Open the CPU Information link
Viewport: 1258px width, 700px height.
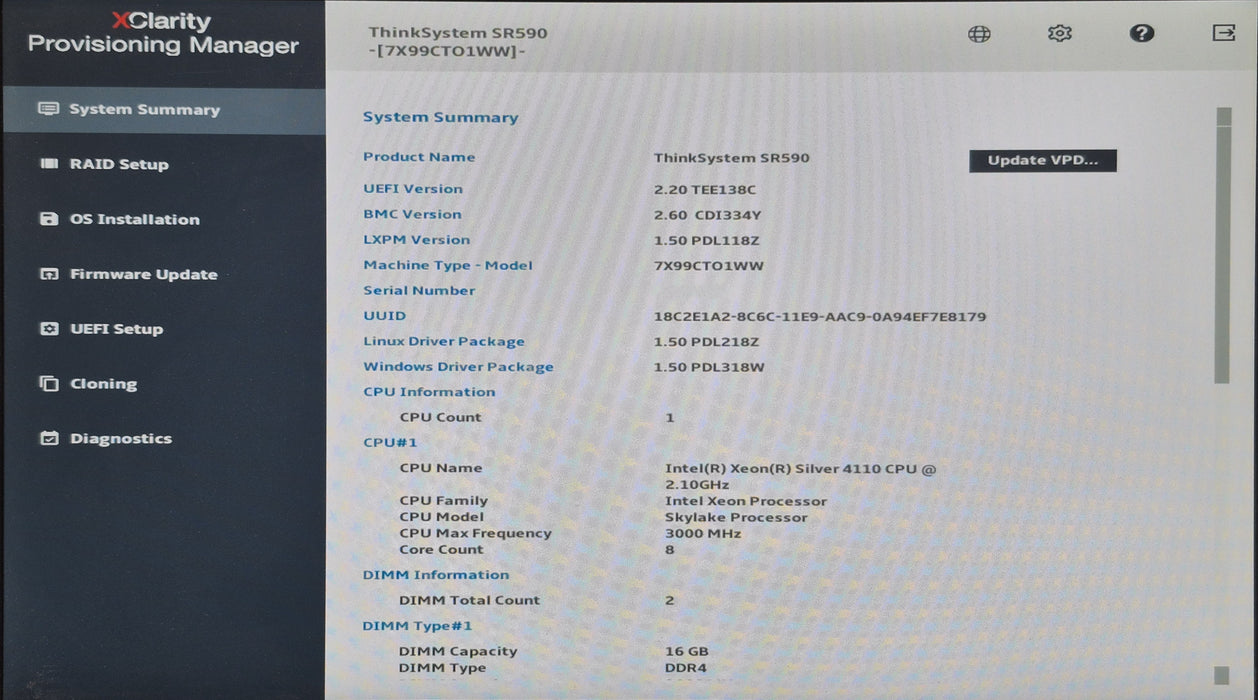(x=428, y=391)
